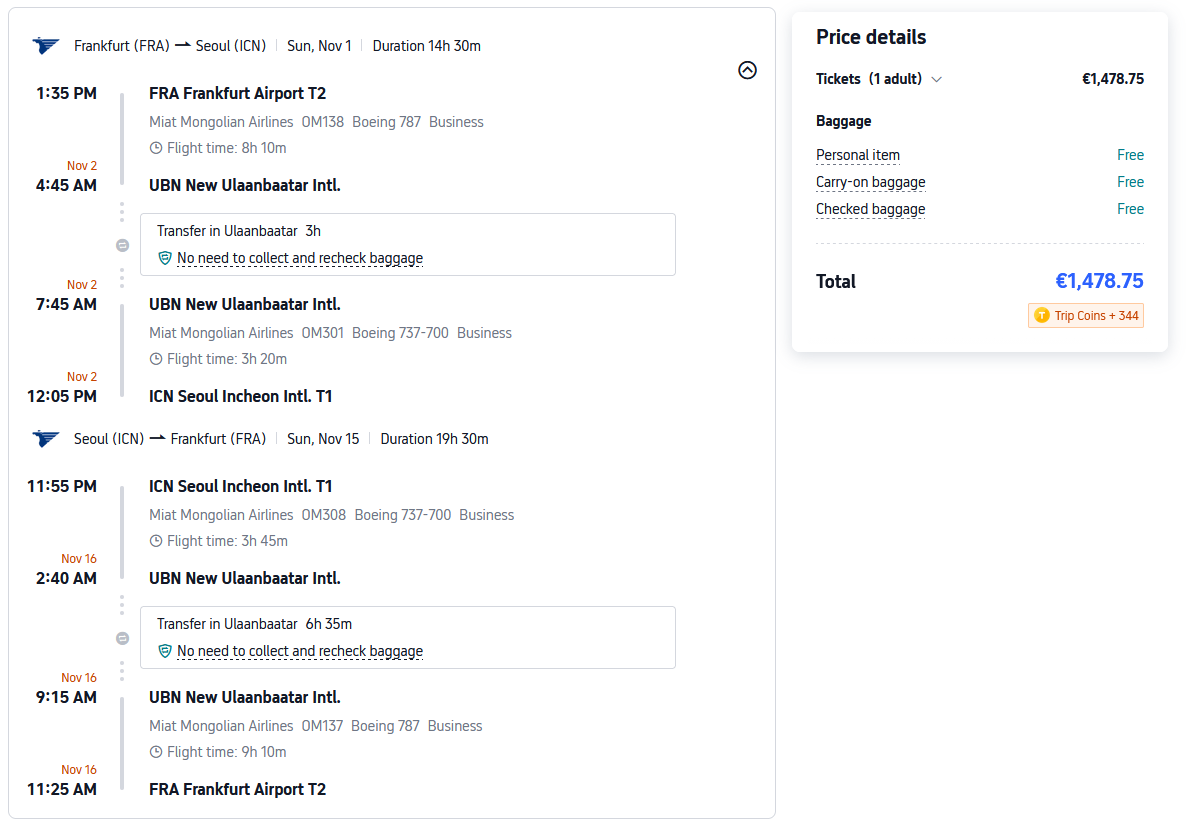This screenshot has width=1186, height=828.
Task: Open the Personal item baggage info
Action: point(857,155)
